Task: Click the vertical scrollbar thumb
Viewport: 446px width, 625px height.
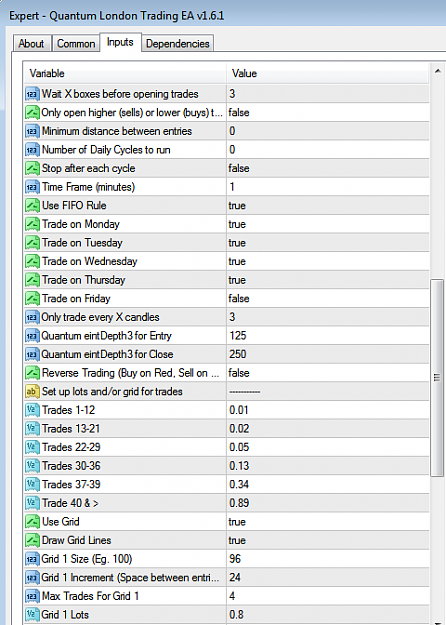Action: click(437, 377)
